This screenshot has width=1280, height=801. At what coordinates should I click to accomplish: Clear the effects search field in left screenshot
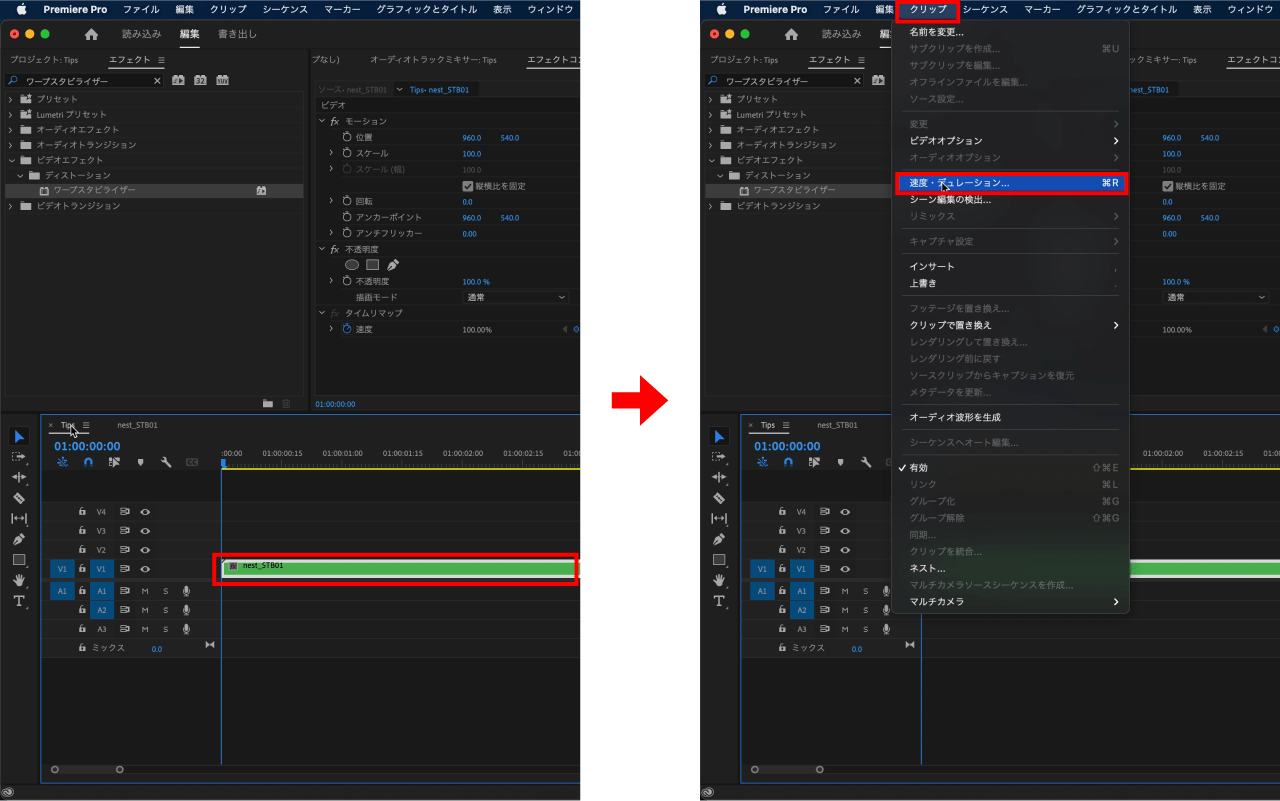tap(157, 81)
